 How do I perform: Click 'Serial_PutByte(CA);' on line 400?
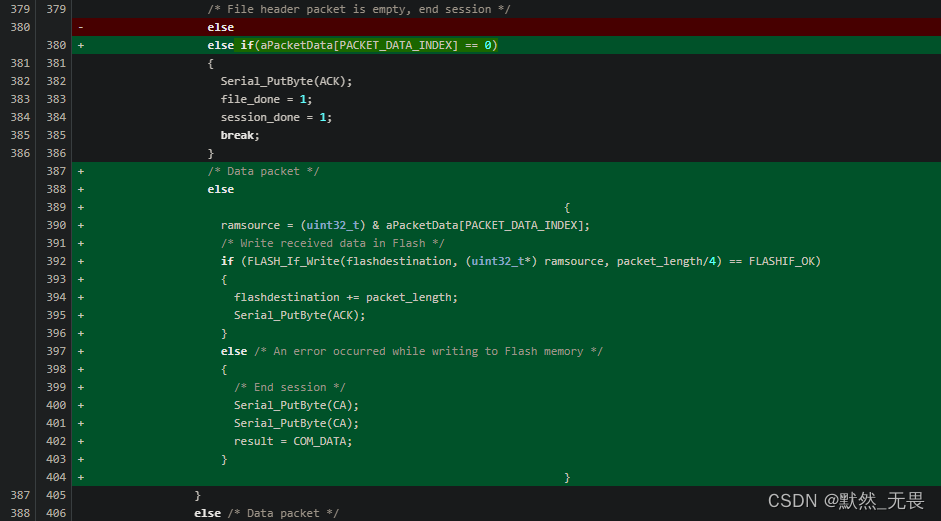[x=296, y=405]
